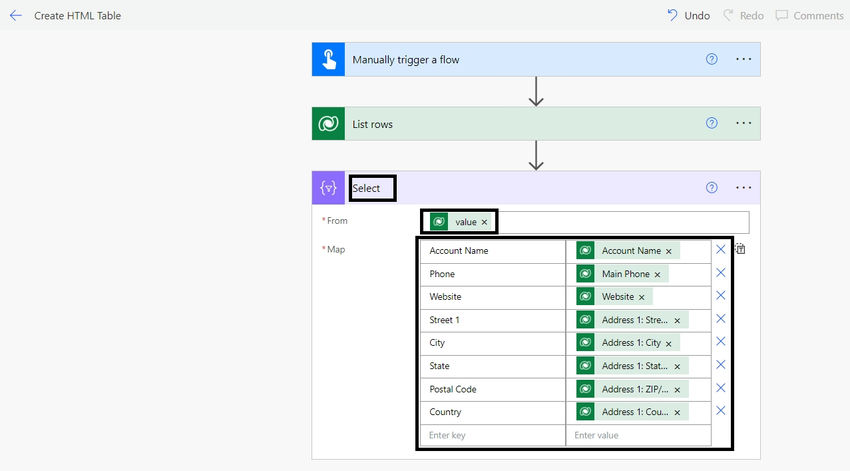Delete the Country map row
Screen dimensions: 850x471
(720, 411)
